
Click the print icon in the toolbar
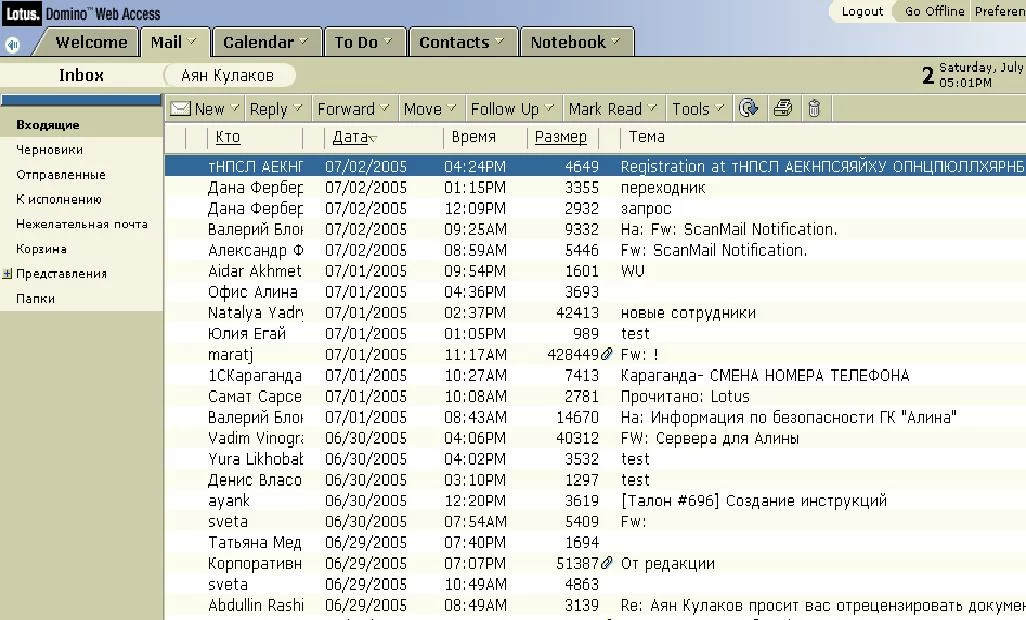click(783, 109)
